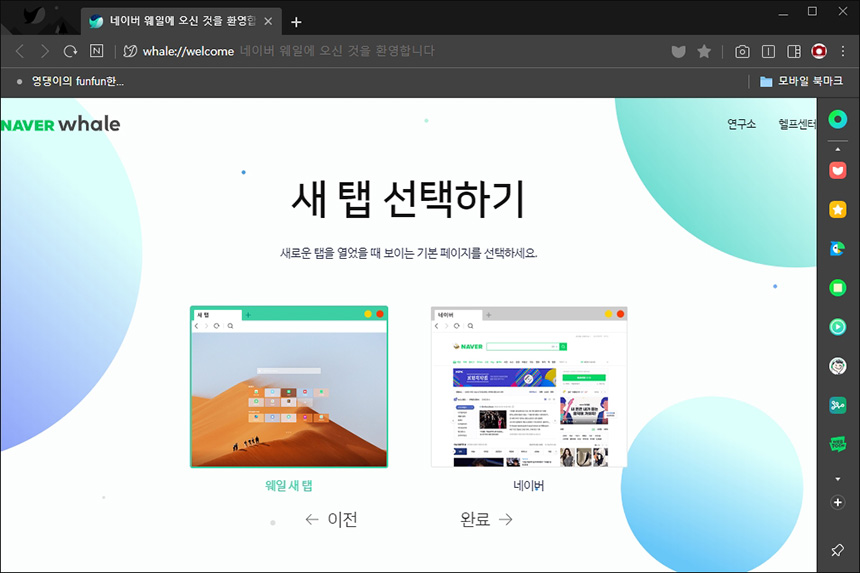The height and width of the screenshot is (573, 860).
Task: Open the green square sidebar icon
Action: coord(838,287)
